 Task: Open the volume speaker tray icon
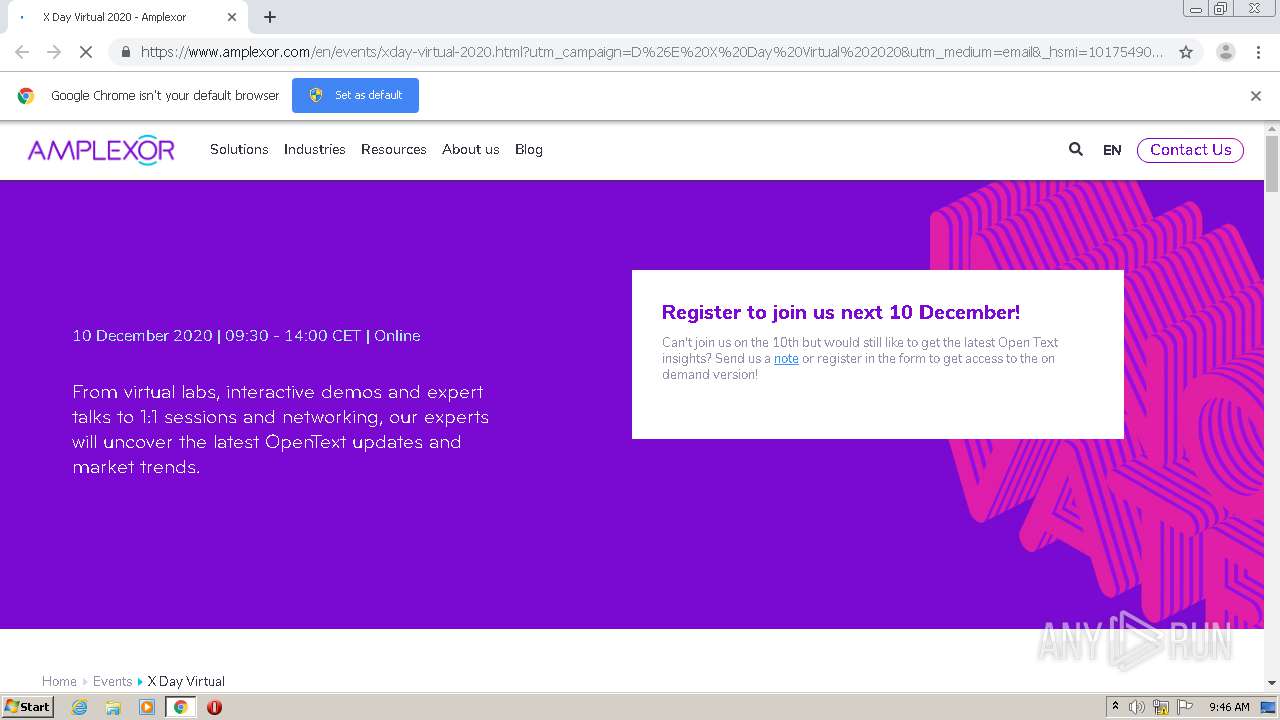(x=1137, y=707)
